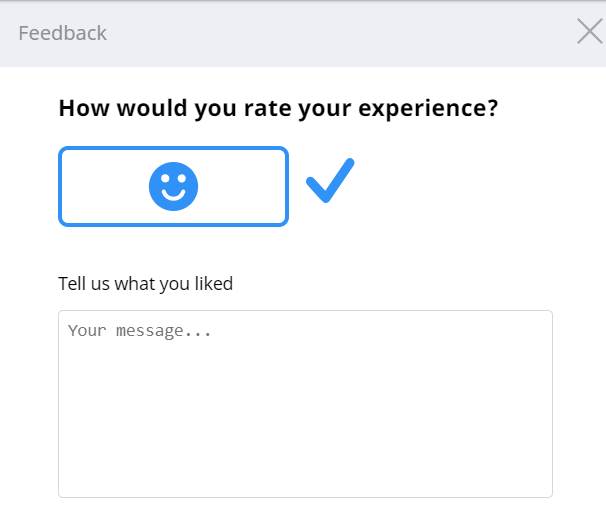Click the blue checkmark icon

click(x=330, y=180)
